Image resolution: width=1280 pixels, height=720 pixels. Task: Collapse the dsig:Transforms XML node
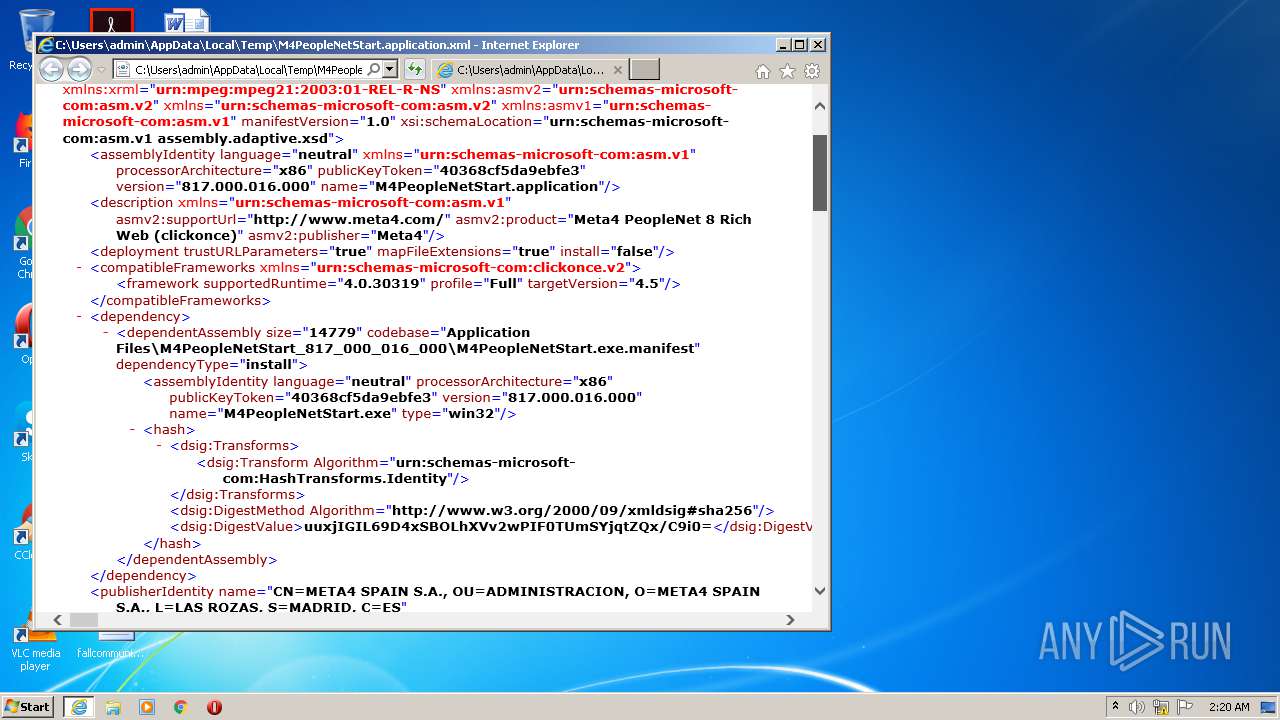(159, 446)
